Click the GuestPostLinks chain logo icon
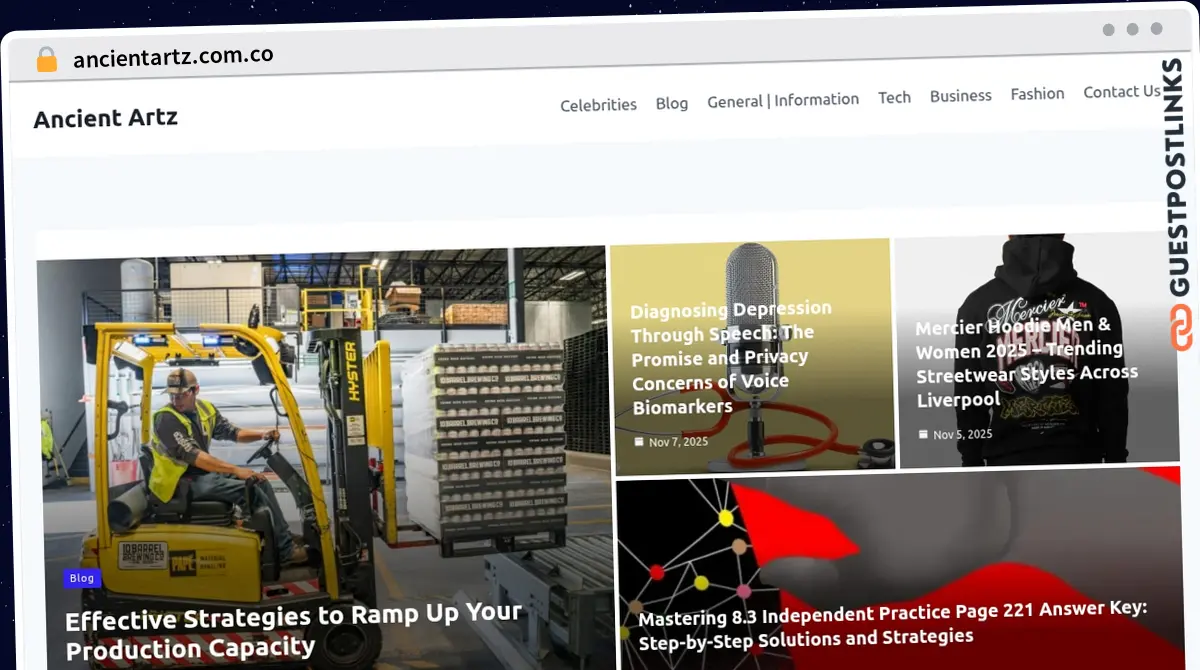1200x670 pixels. click(1182, 329)
